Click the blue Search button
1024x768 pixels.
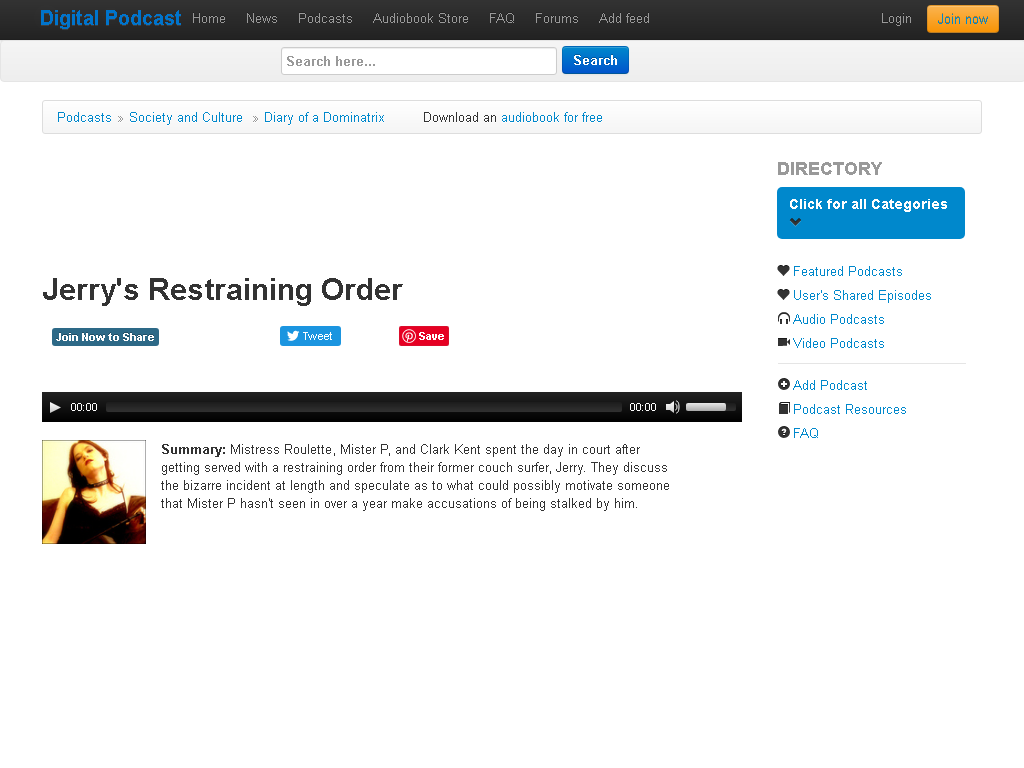click(x=595, y=60)
